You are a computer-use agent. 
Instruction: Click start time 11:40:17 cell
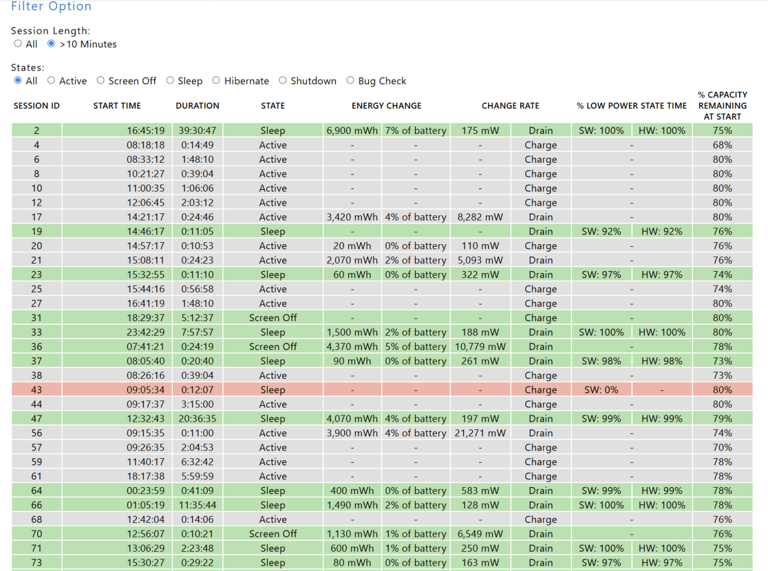117,462
